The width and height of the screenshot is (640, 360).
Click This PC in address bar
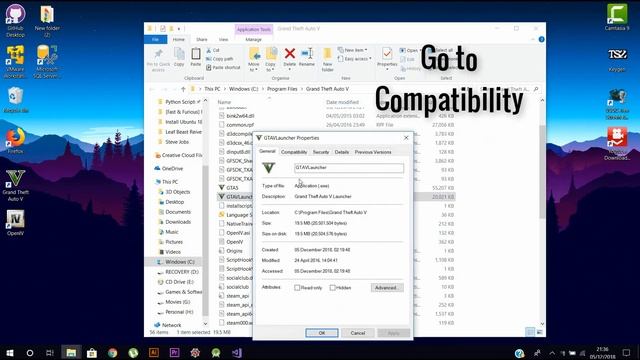212,89
